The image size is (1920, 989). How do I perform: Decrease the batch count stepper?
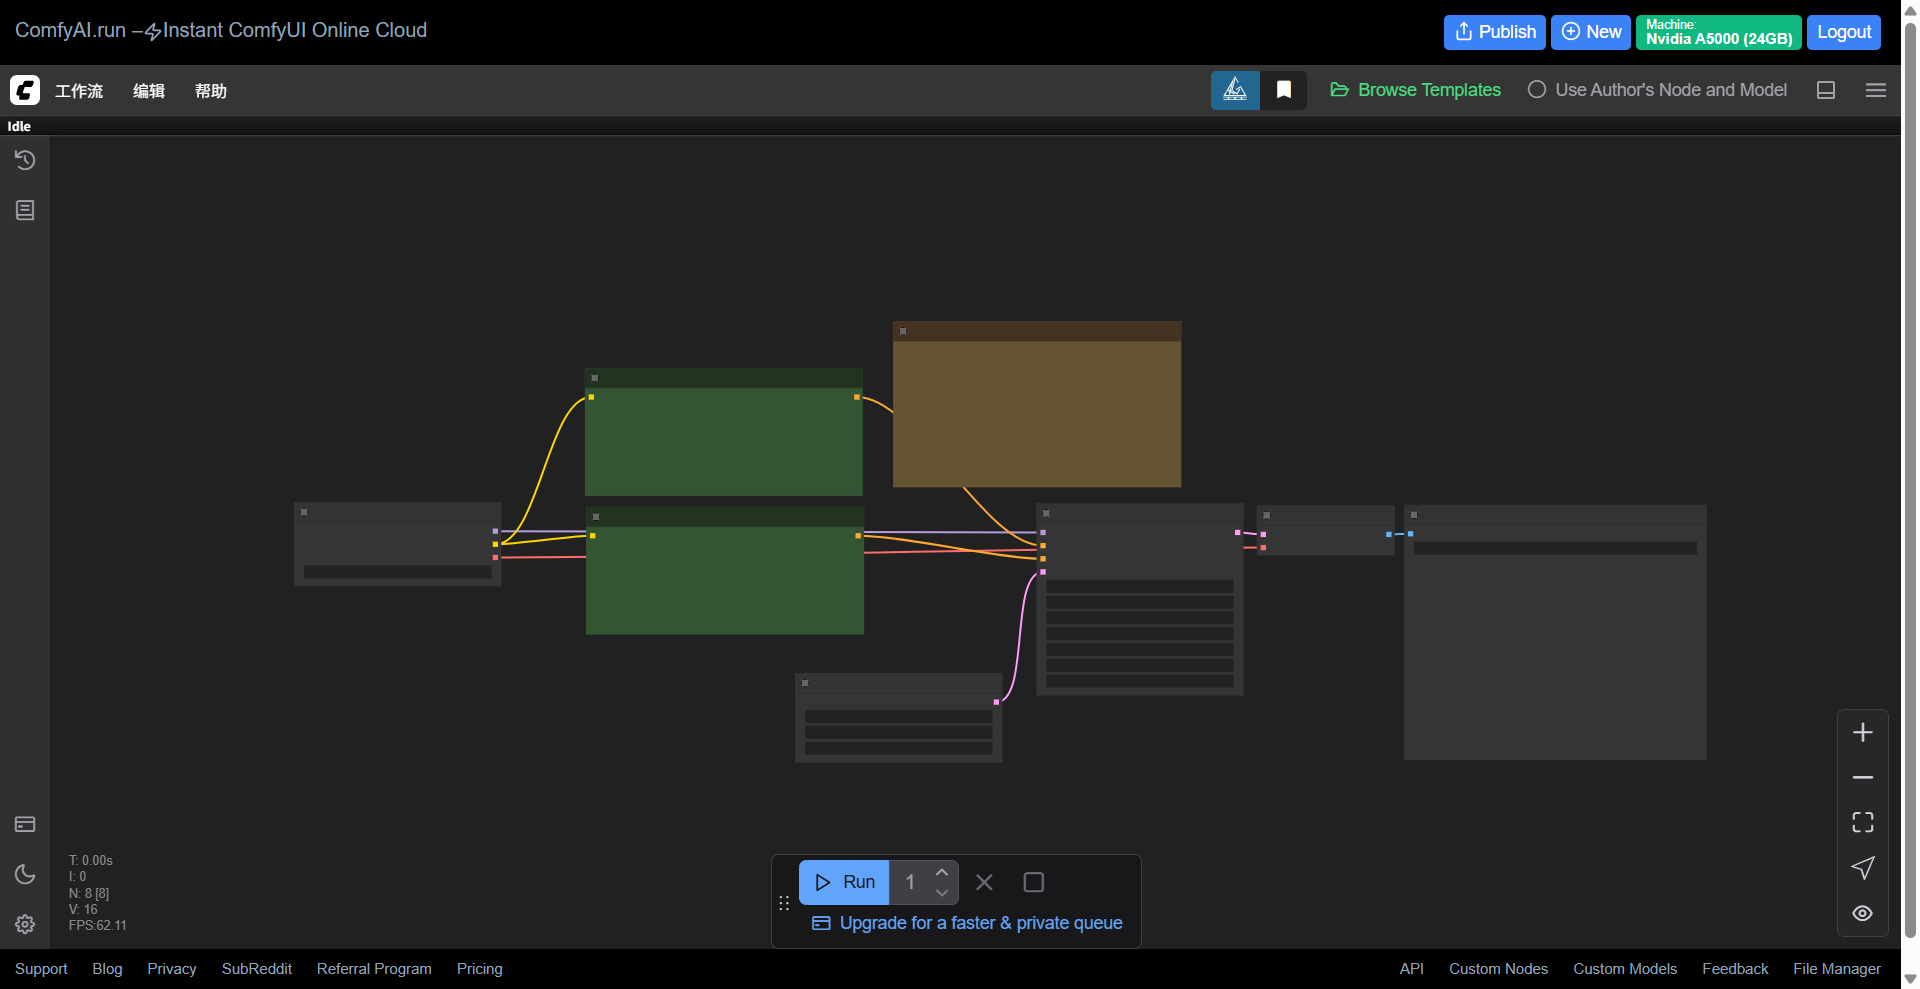[x=942, y=893]
